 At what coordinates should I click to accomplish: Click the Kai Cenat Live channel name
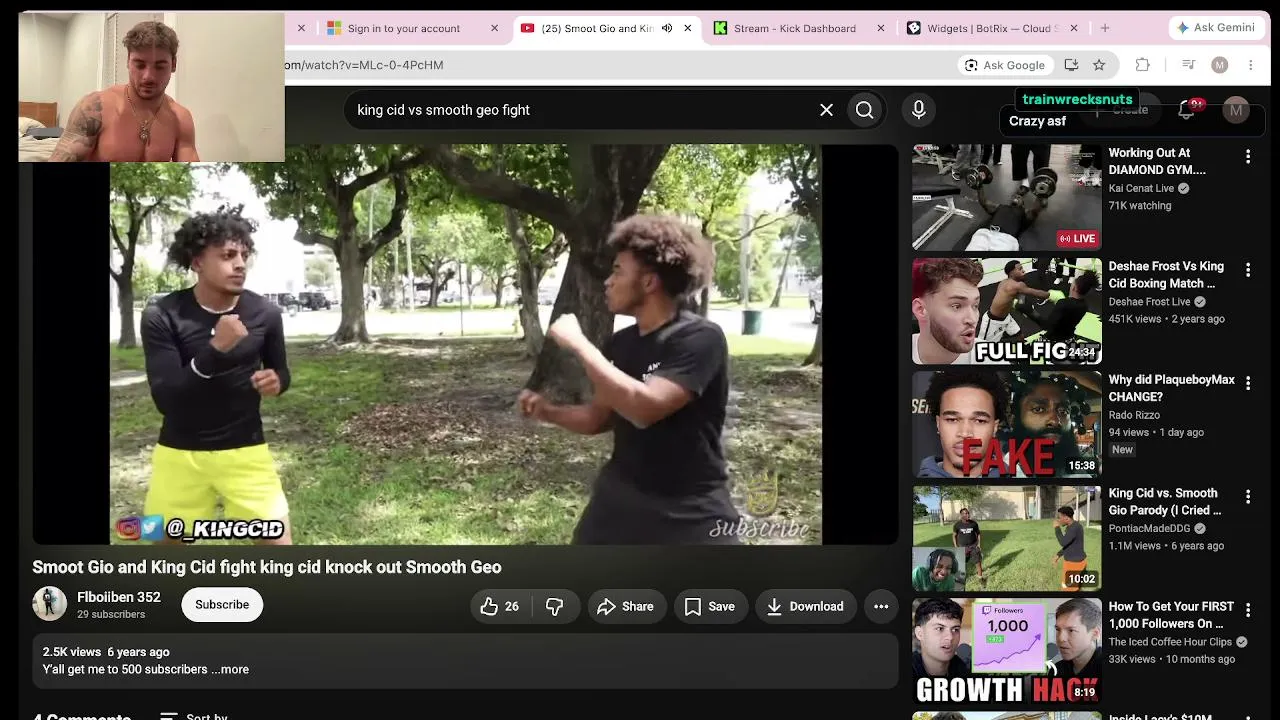(1141, 188)
